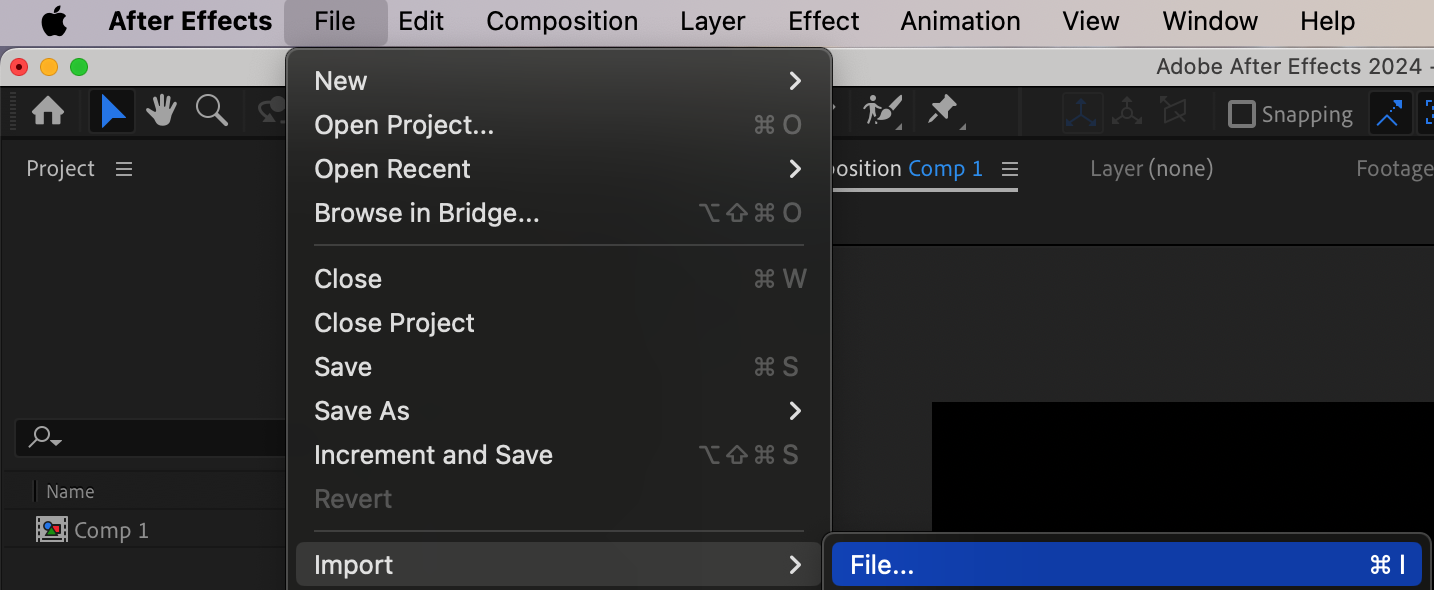
Task: Switch to the Layer (none) tab
Action: 1151,169
